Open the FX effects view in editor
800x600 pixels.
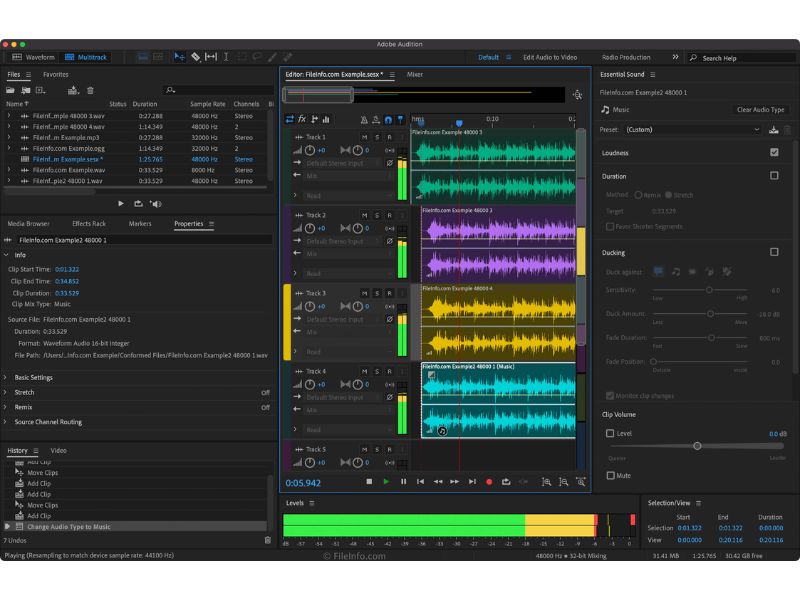(x=302, y=119)
